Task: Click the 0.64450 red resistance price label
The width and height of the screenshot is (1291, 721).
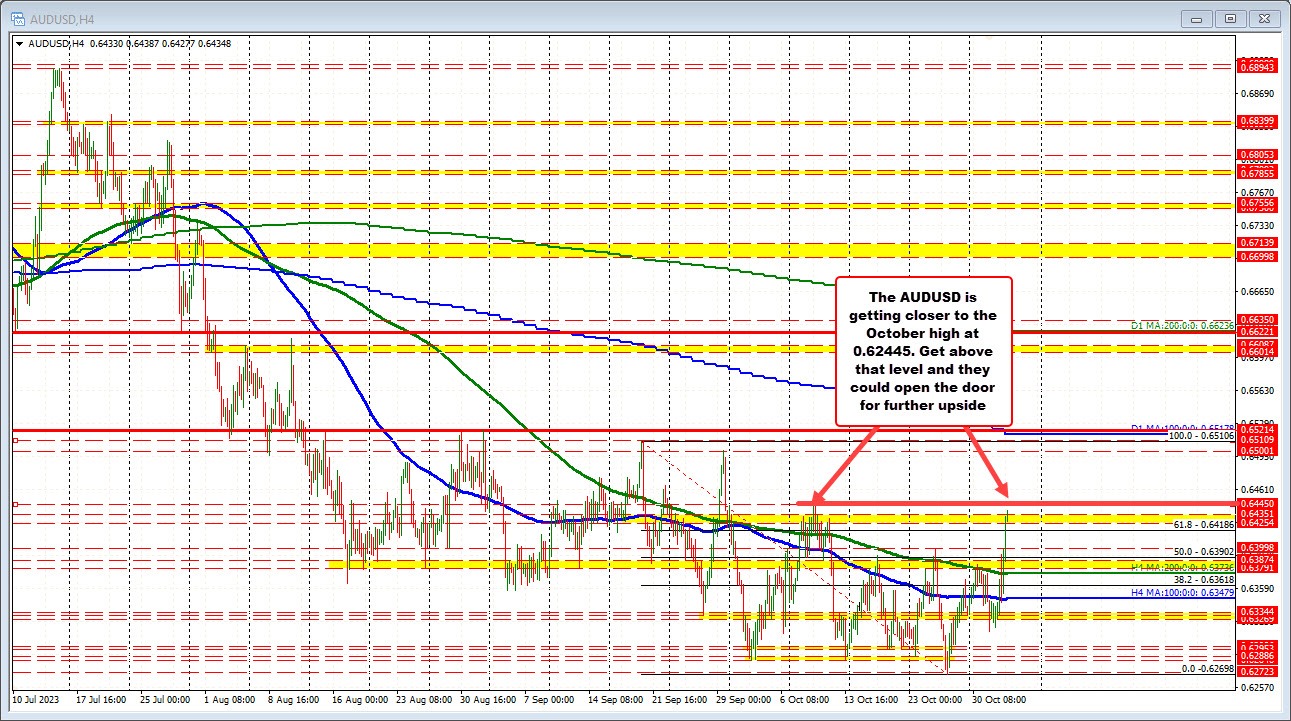Action: click(x=1256, y=504)
